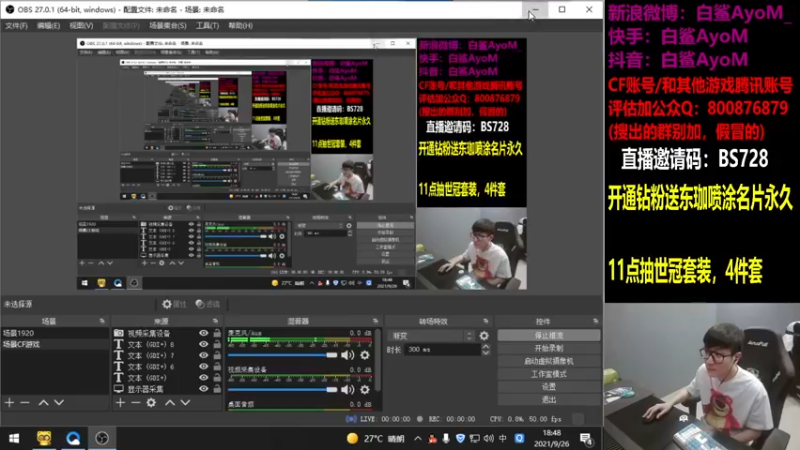Remove the selected scene with the 场景 panel minus icon

click(x=24, y=403)
